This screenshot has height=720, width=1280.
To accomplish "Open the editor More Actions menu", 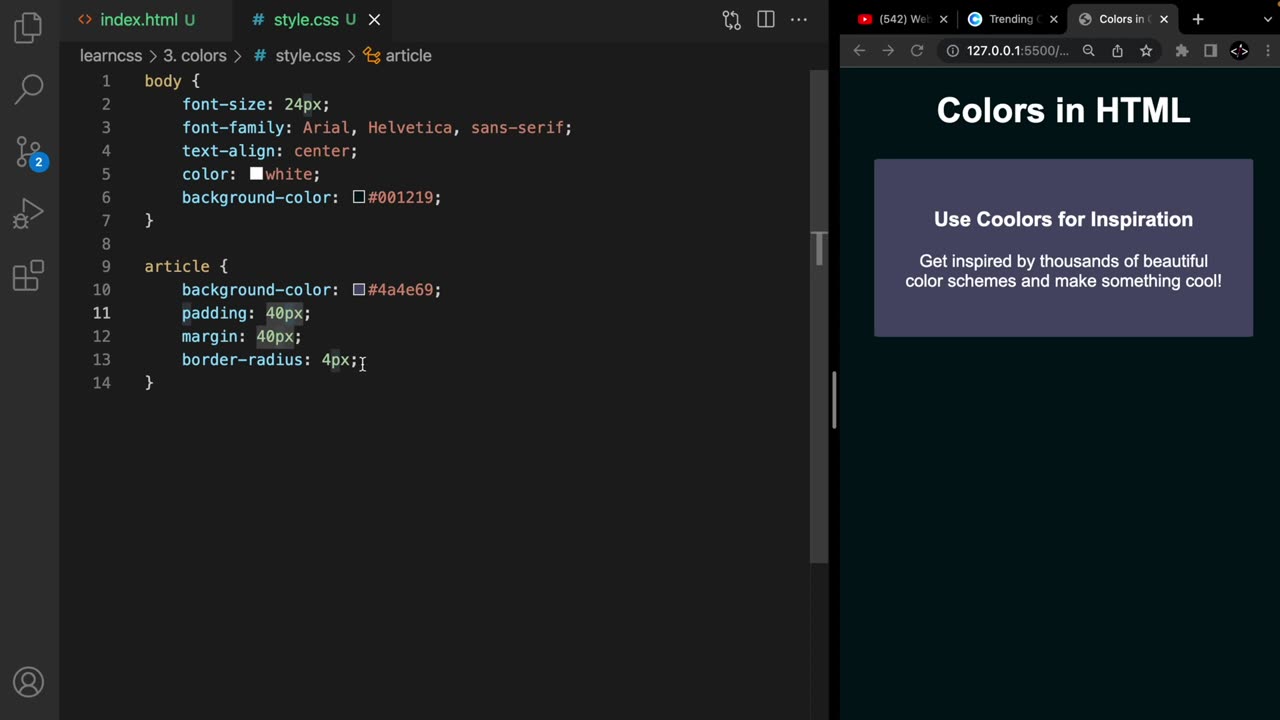I will click(x=799, y=20).
